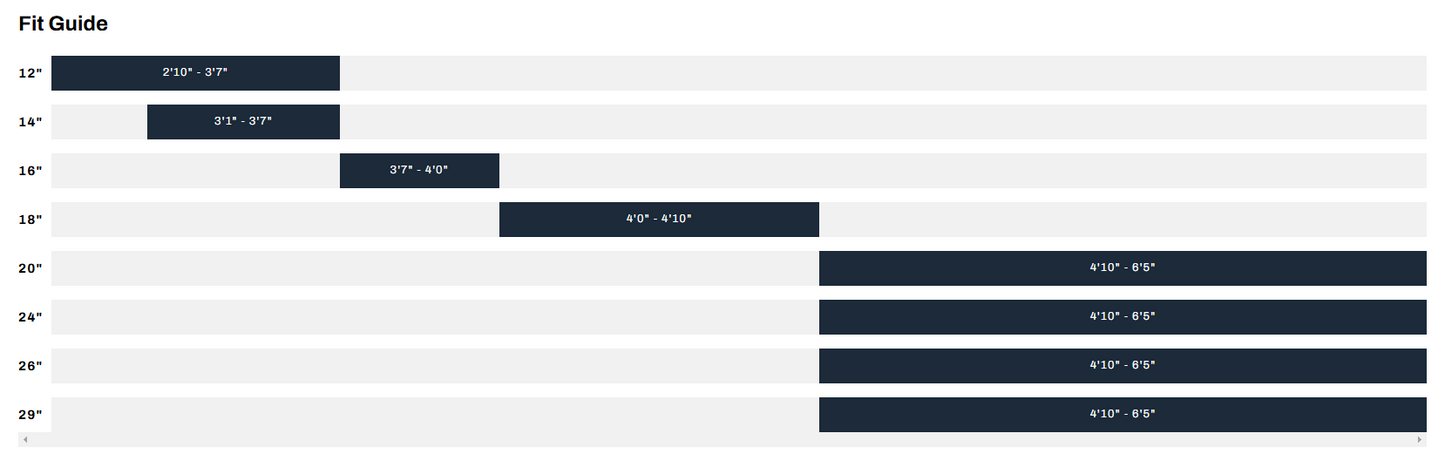Click the 3'7" - 4'0" range bar
This screenshot has height=474, width=1445.
[419, 171]
